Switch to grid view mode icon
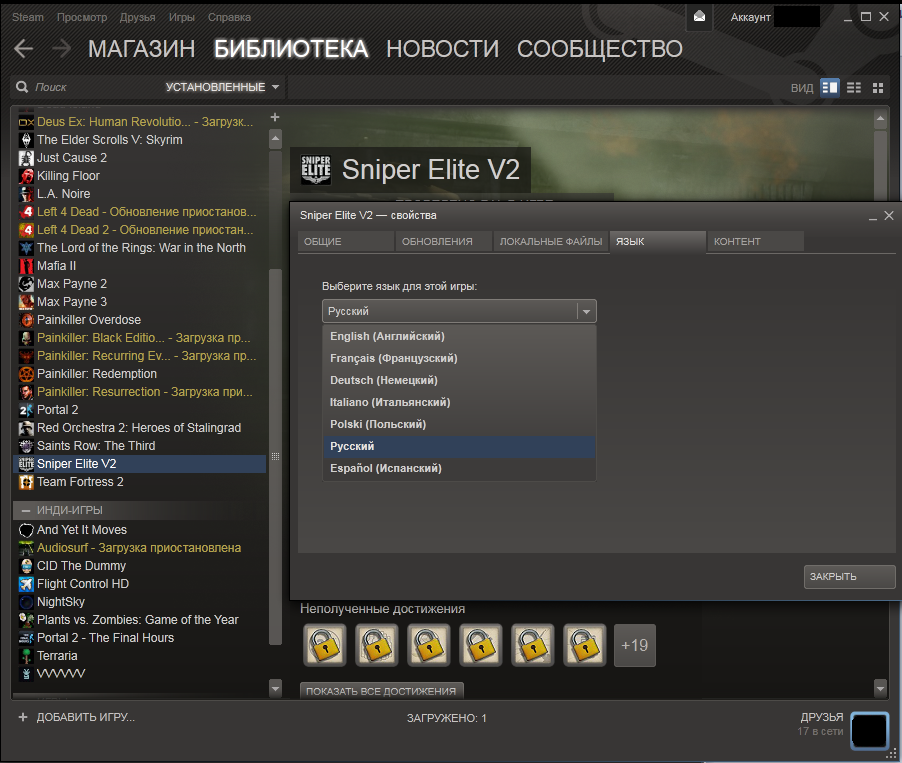Image resolution: width=902 pixels, height=763 pixels. click(x=878, y=87)
